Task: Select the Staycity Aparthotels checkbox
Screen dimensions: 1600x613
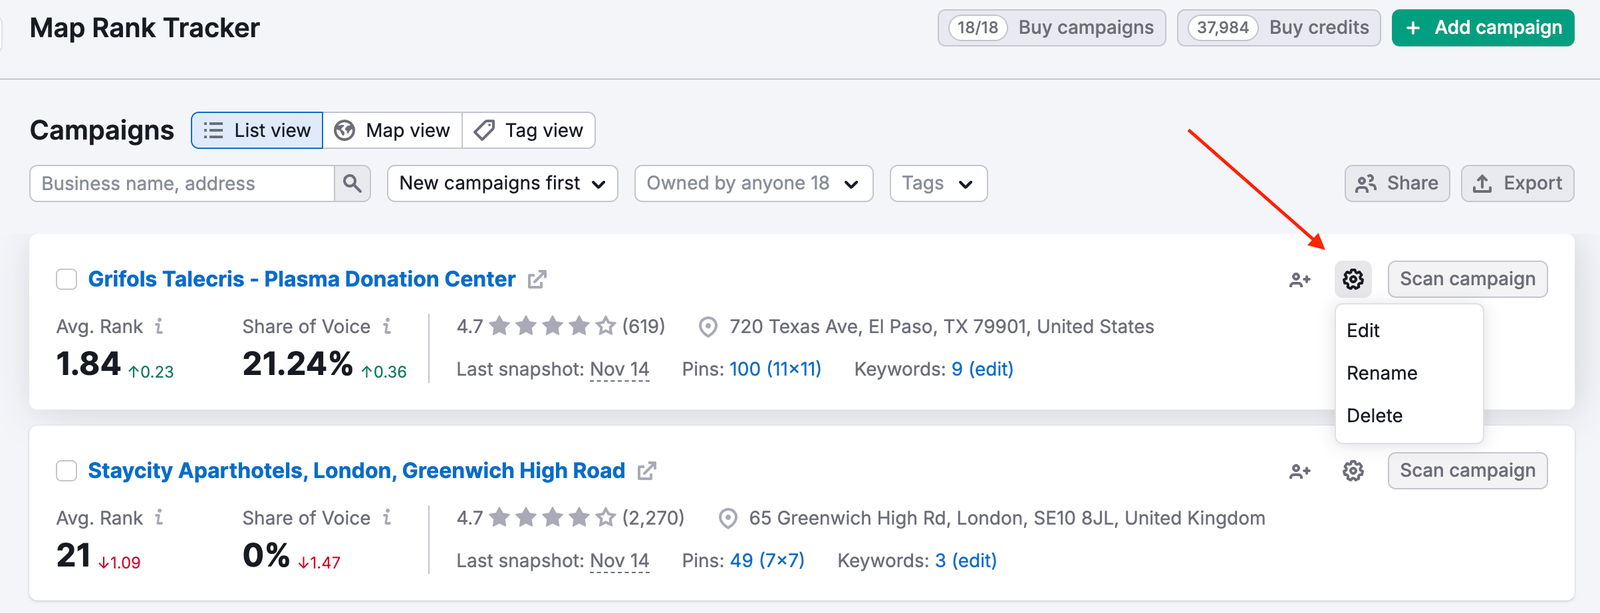Action: click(66, 470)
